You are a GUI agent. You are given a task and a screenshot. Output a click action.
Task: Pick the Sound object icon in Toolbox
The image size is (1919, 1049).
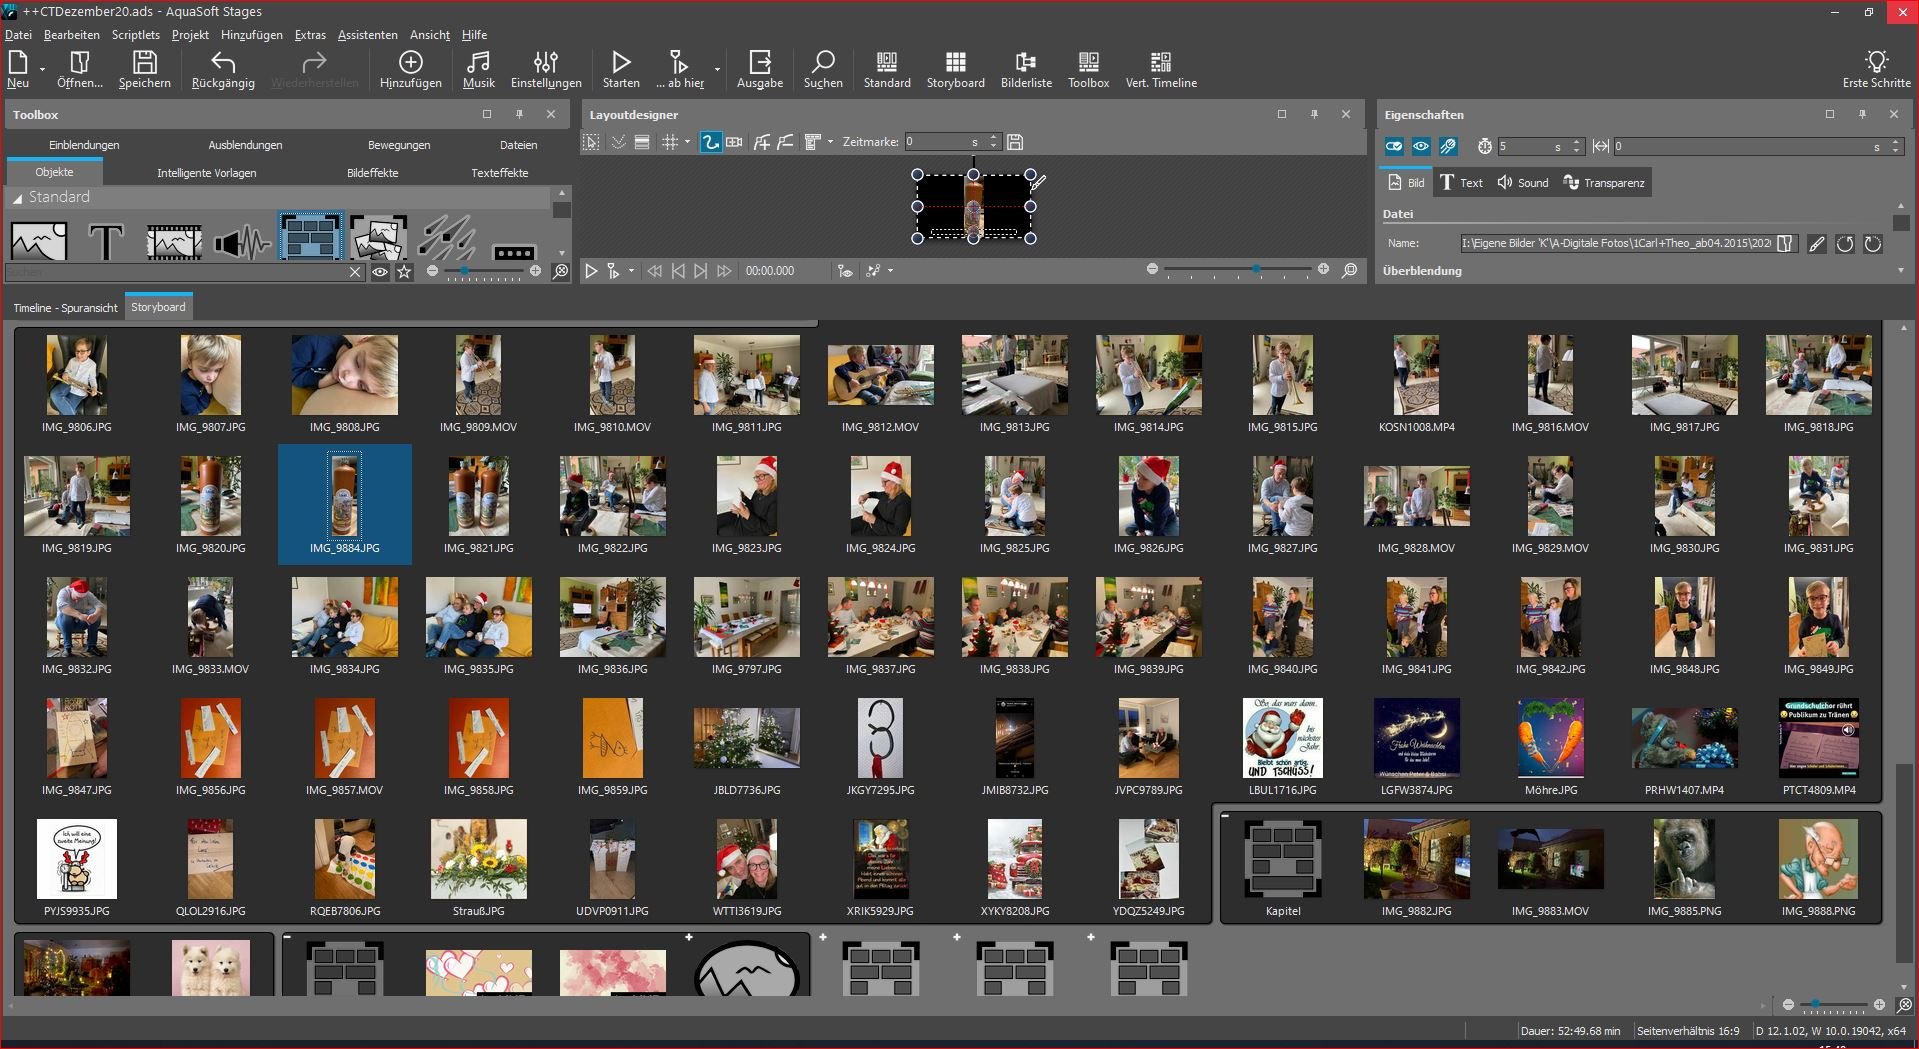(x=241, y=241)
